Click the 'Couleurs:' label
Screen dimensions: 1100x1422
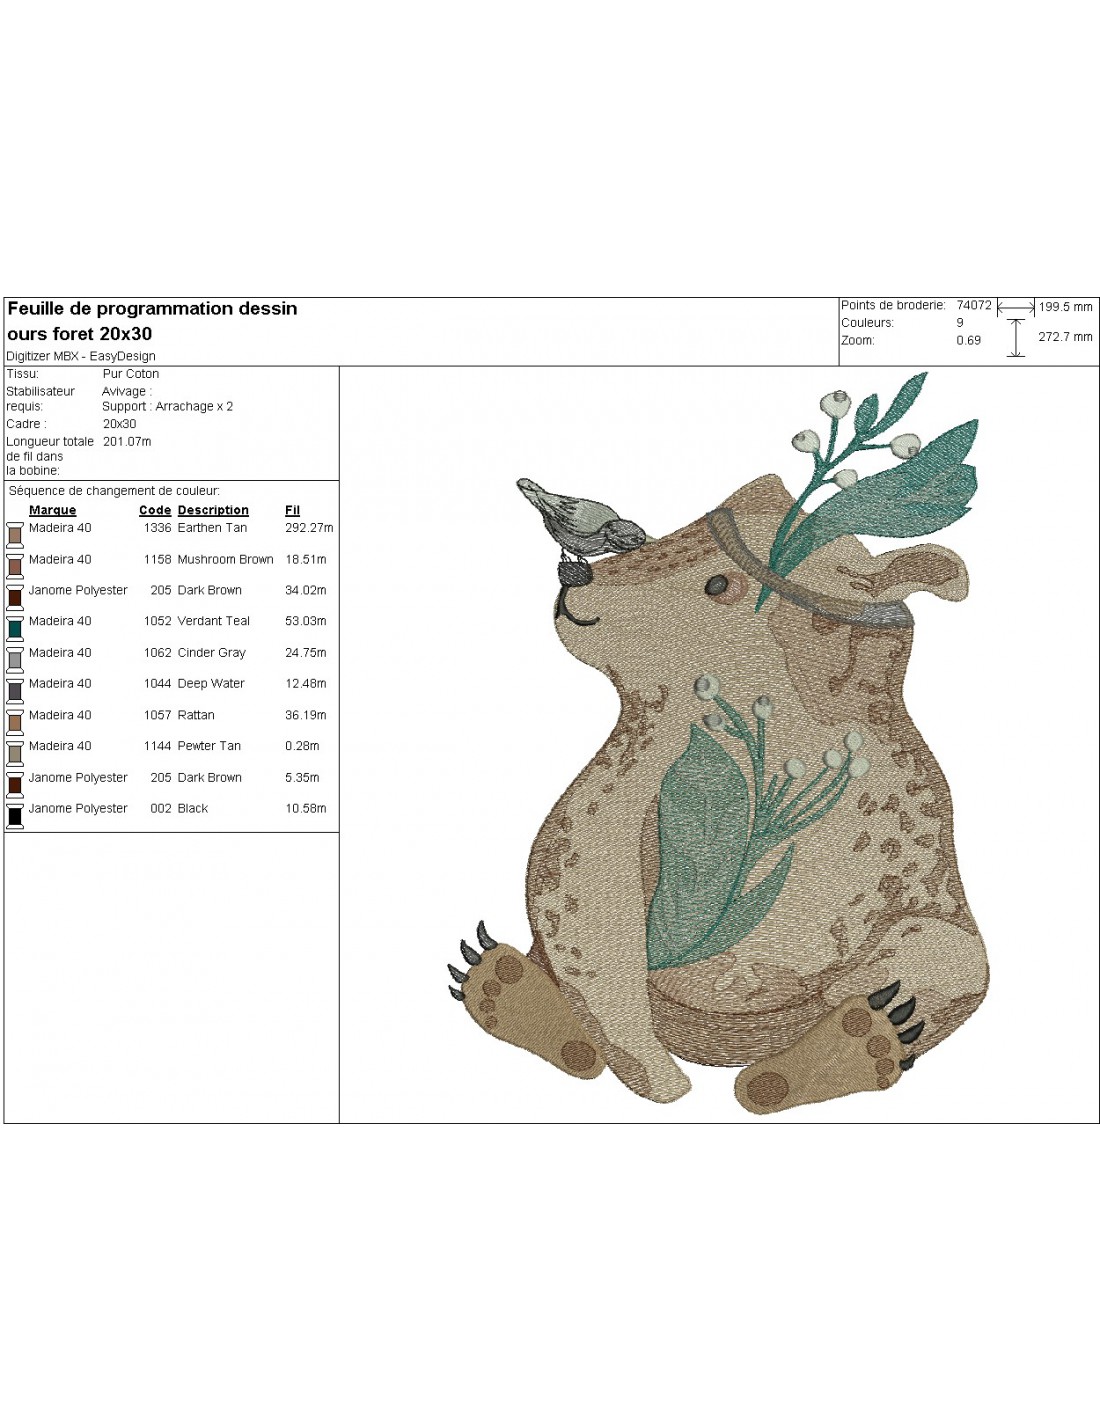(x=867, y=323)
